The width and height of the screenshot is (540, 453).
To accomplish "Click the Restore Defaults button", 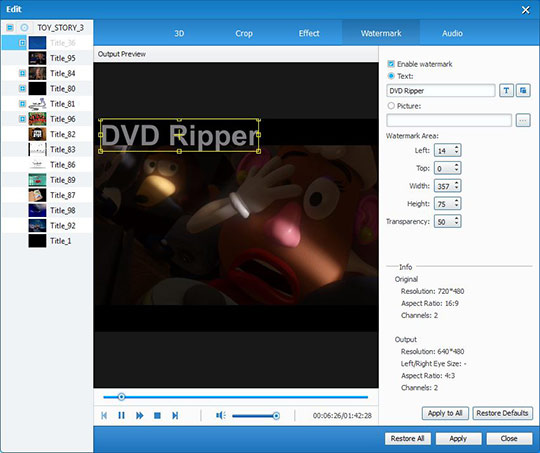I will [502, 413].
